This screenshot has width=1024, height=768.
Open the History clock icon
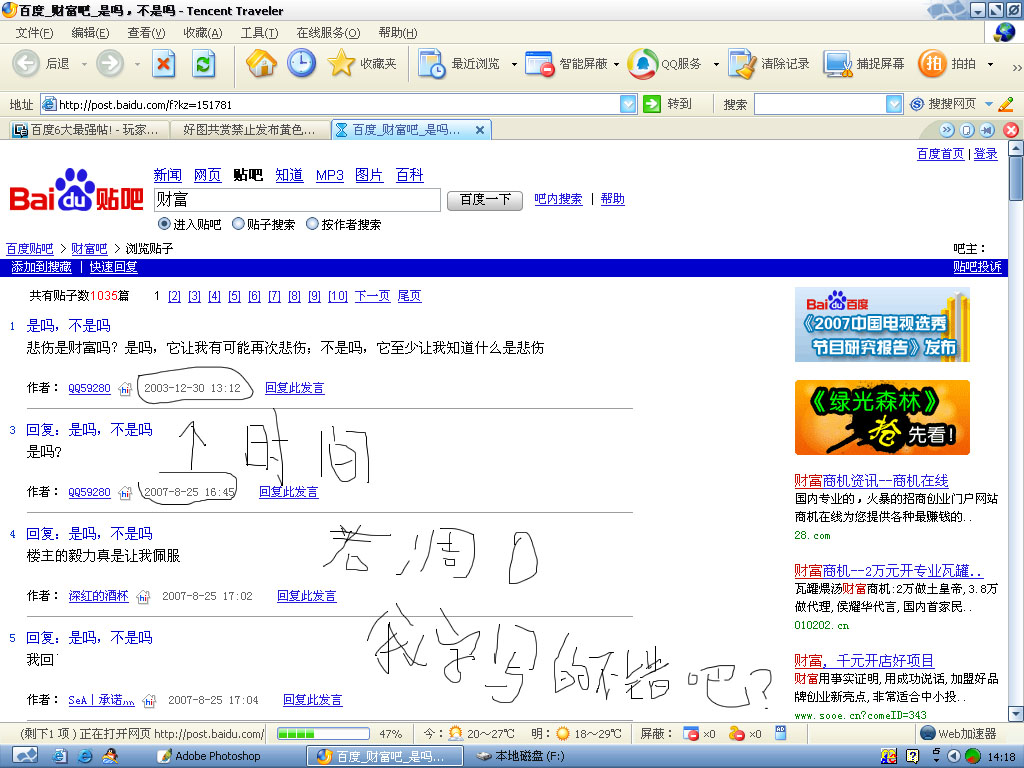click(301, 64)
